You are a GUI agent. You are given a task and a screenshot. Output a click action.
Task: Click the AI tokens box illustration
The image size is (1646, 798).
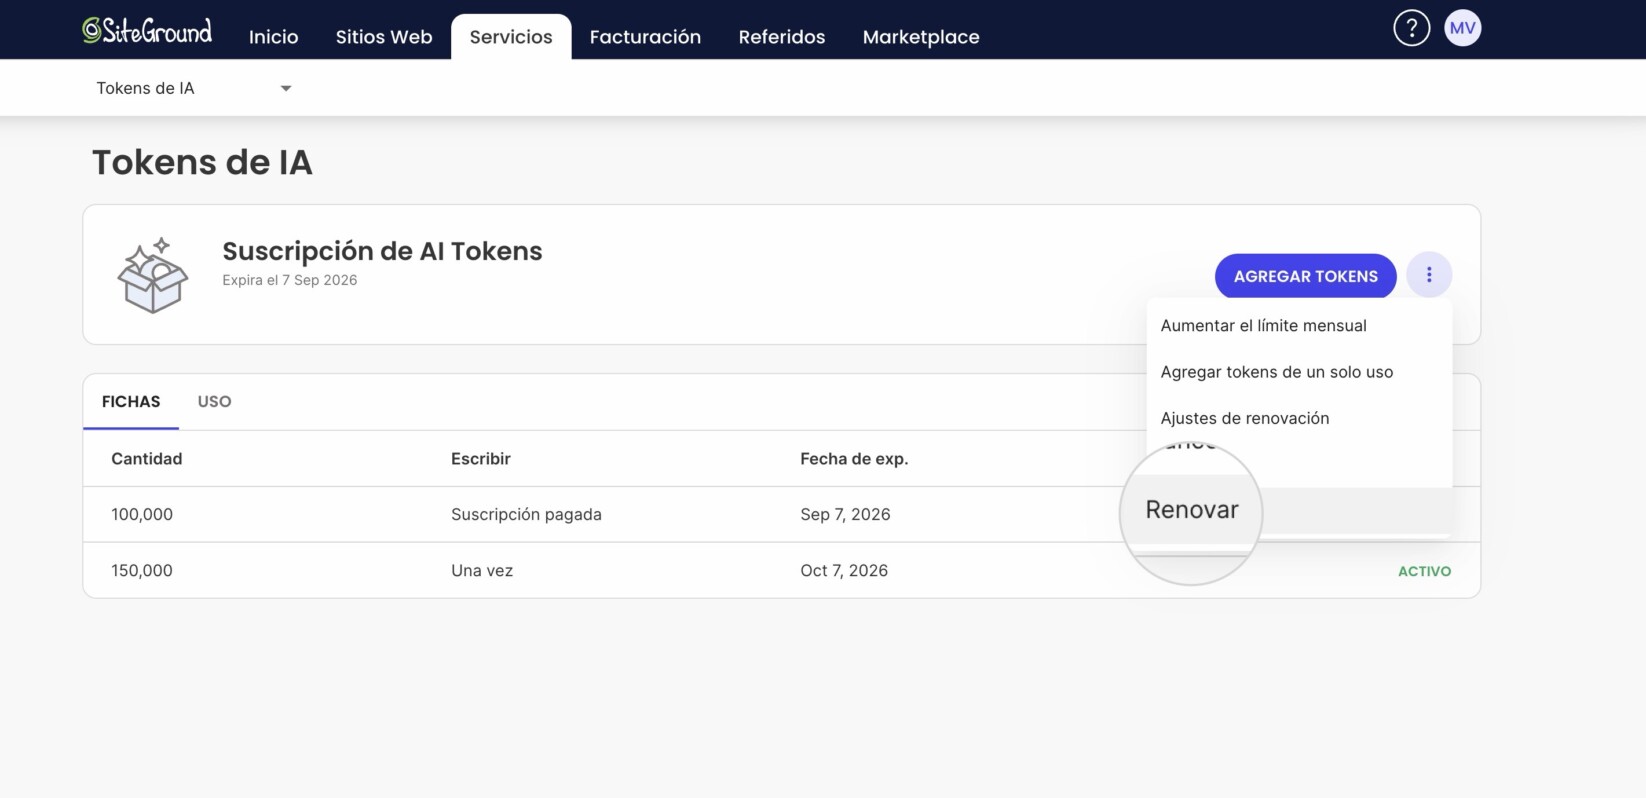[153, 276]
